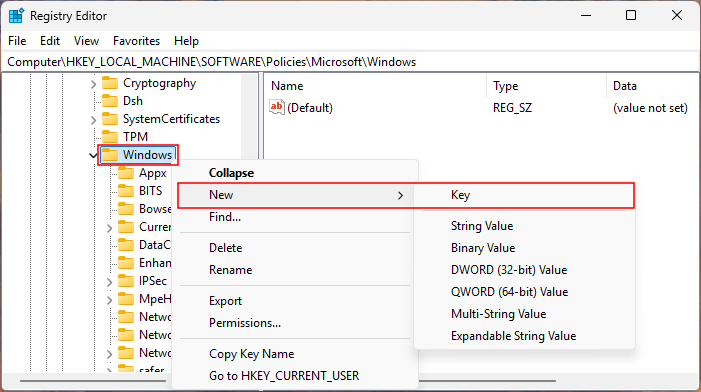The image size is (701, 392).
Task: Click the Name column header
Action: click(x=375, y=86)
